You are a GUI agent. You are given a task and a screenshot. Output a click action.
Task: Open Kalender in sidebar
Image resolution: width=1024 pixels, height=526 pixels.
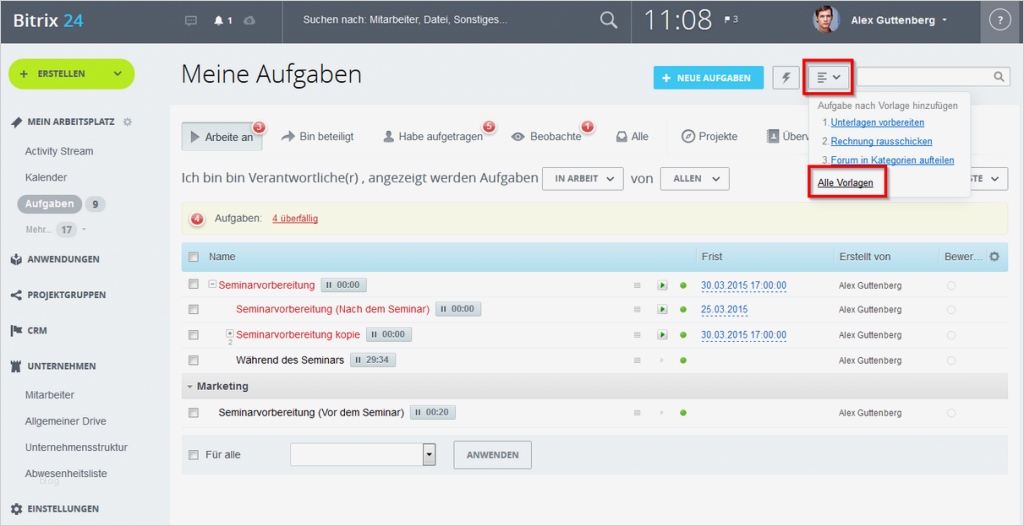click(46, 177)
